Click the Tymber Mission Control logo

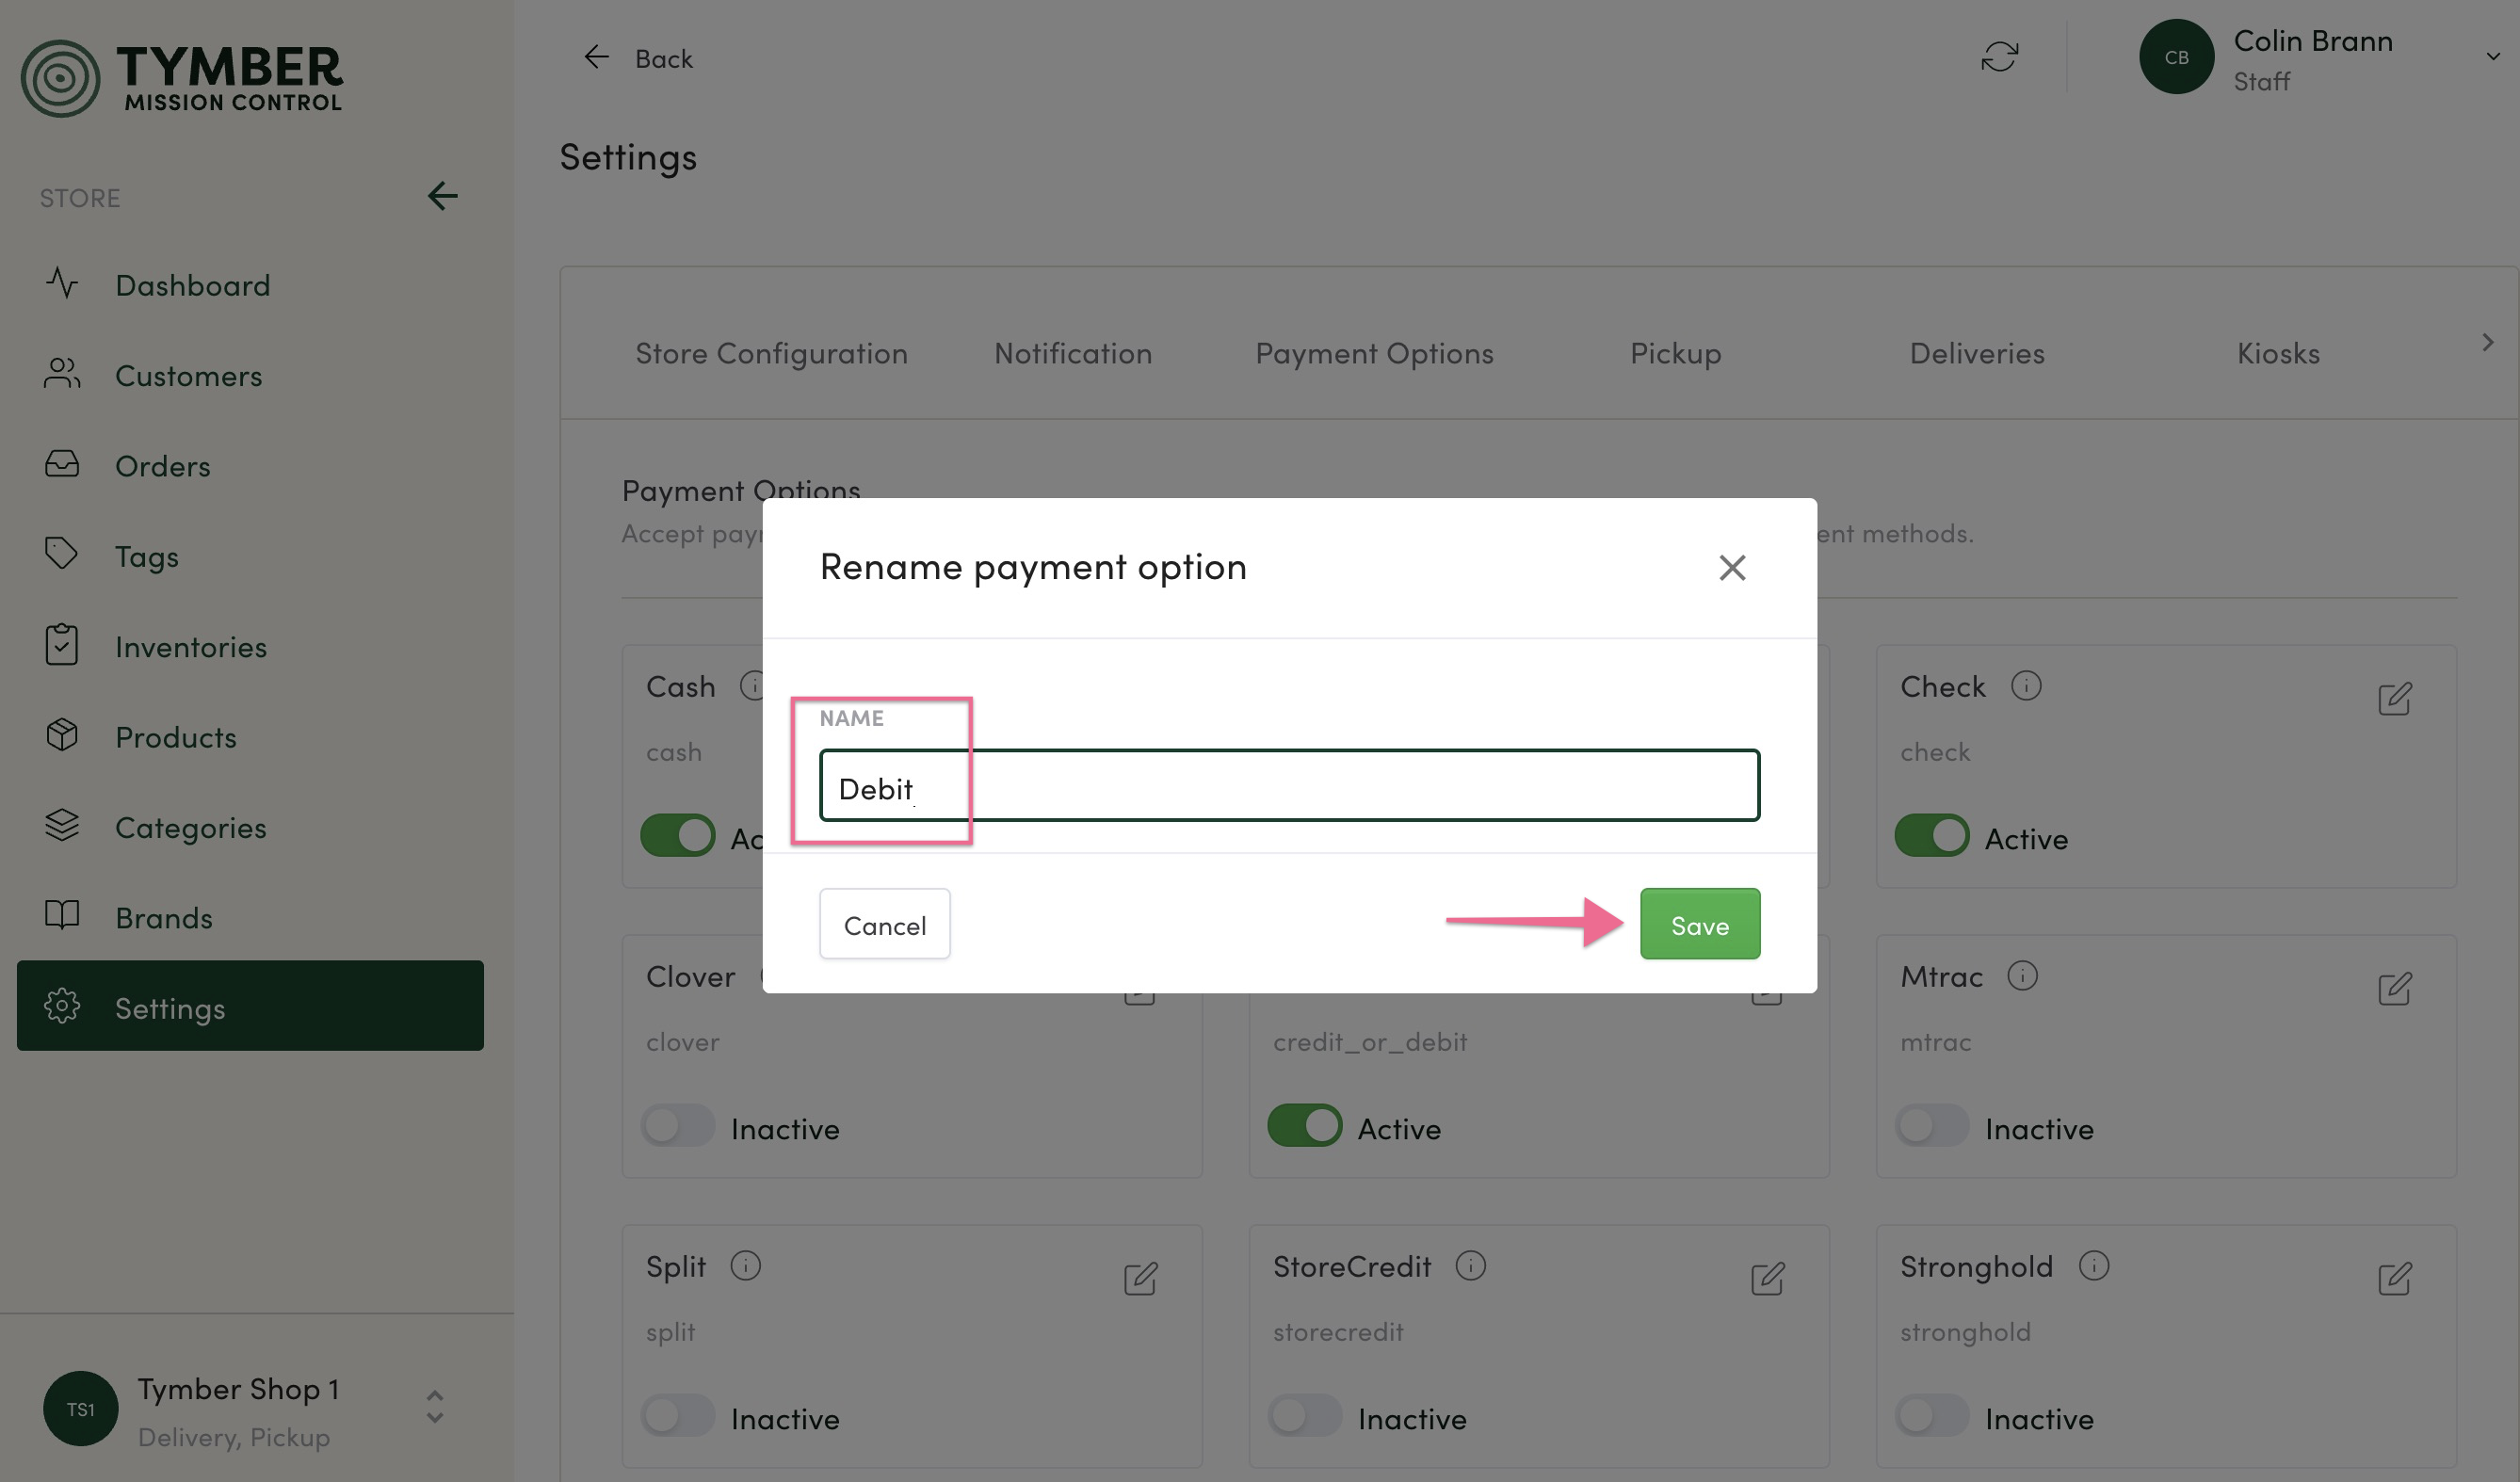(182, 78)
